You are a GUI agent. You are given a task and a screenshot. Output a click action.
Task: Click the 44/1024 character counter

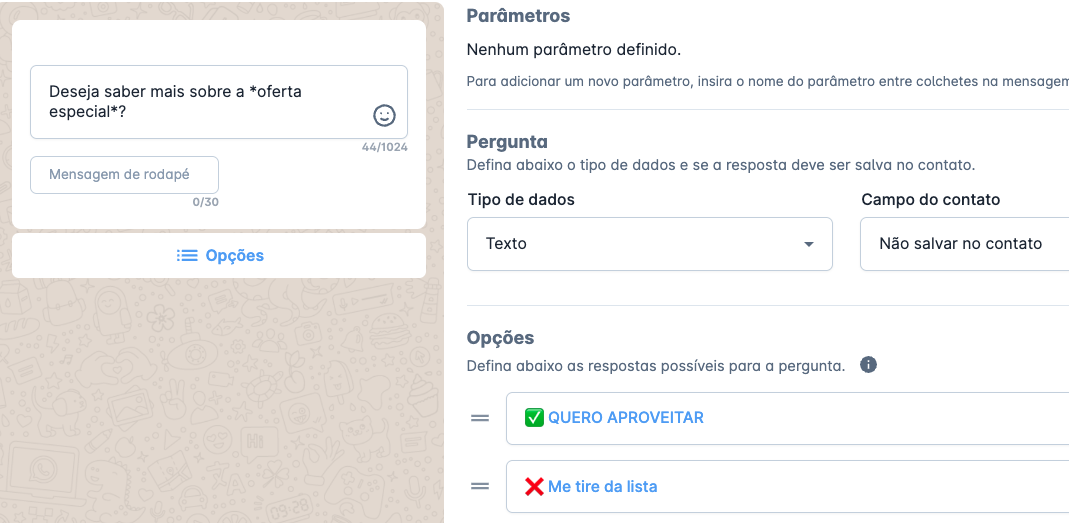coord(385,147)
